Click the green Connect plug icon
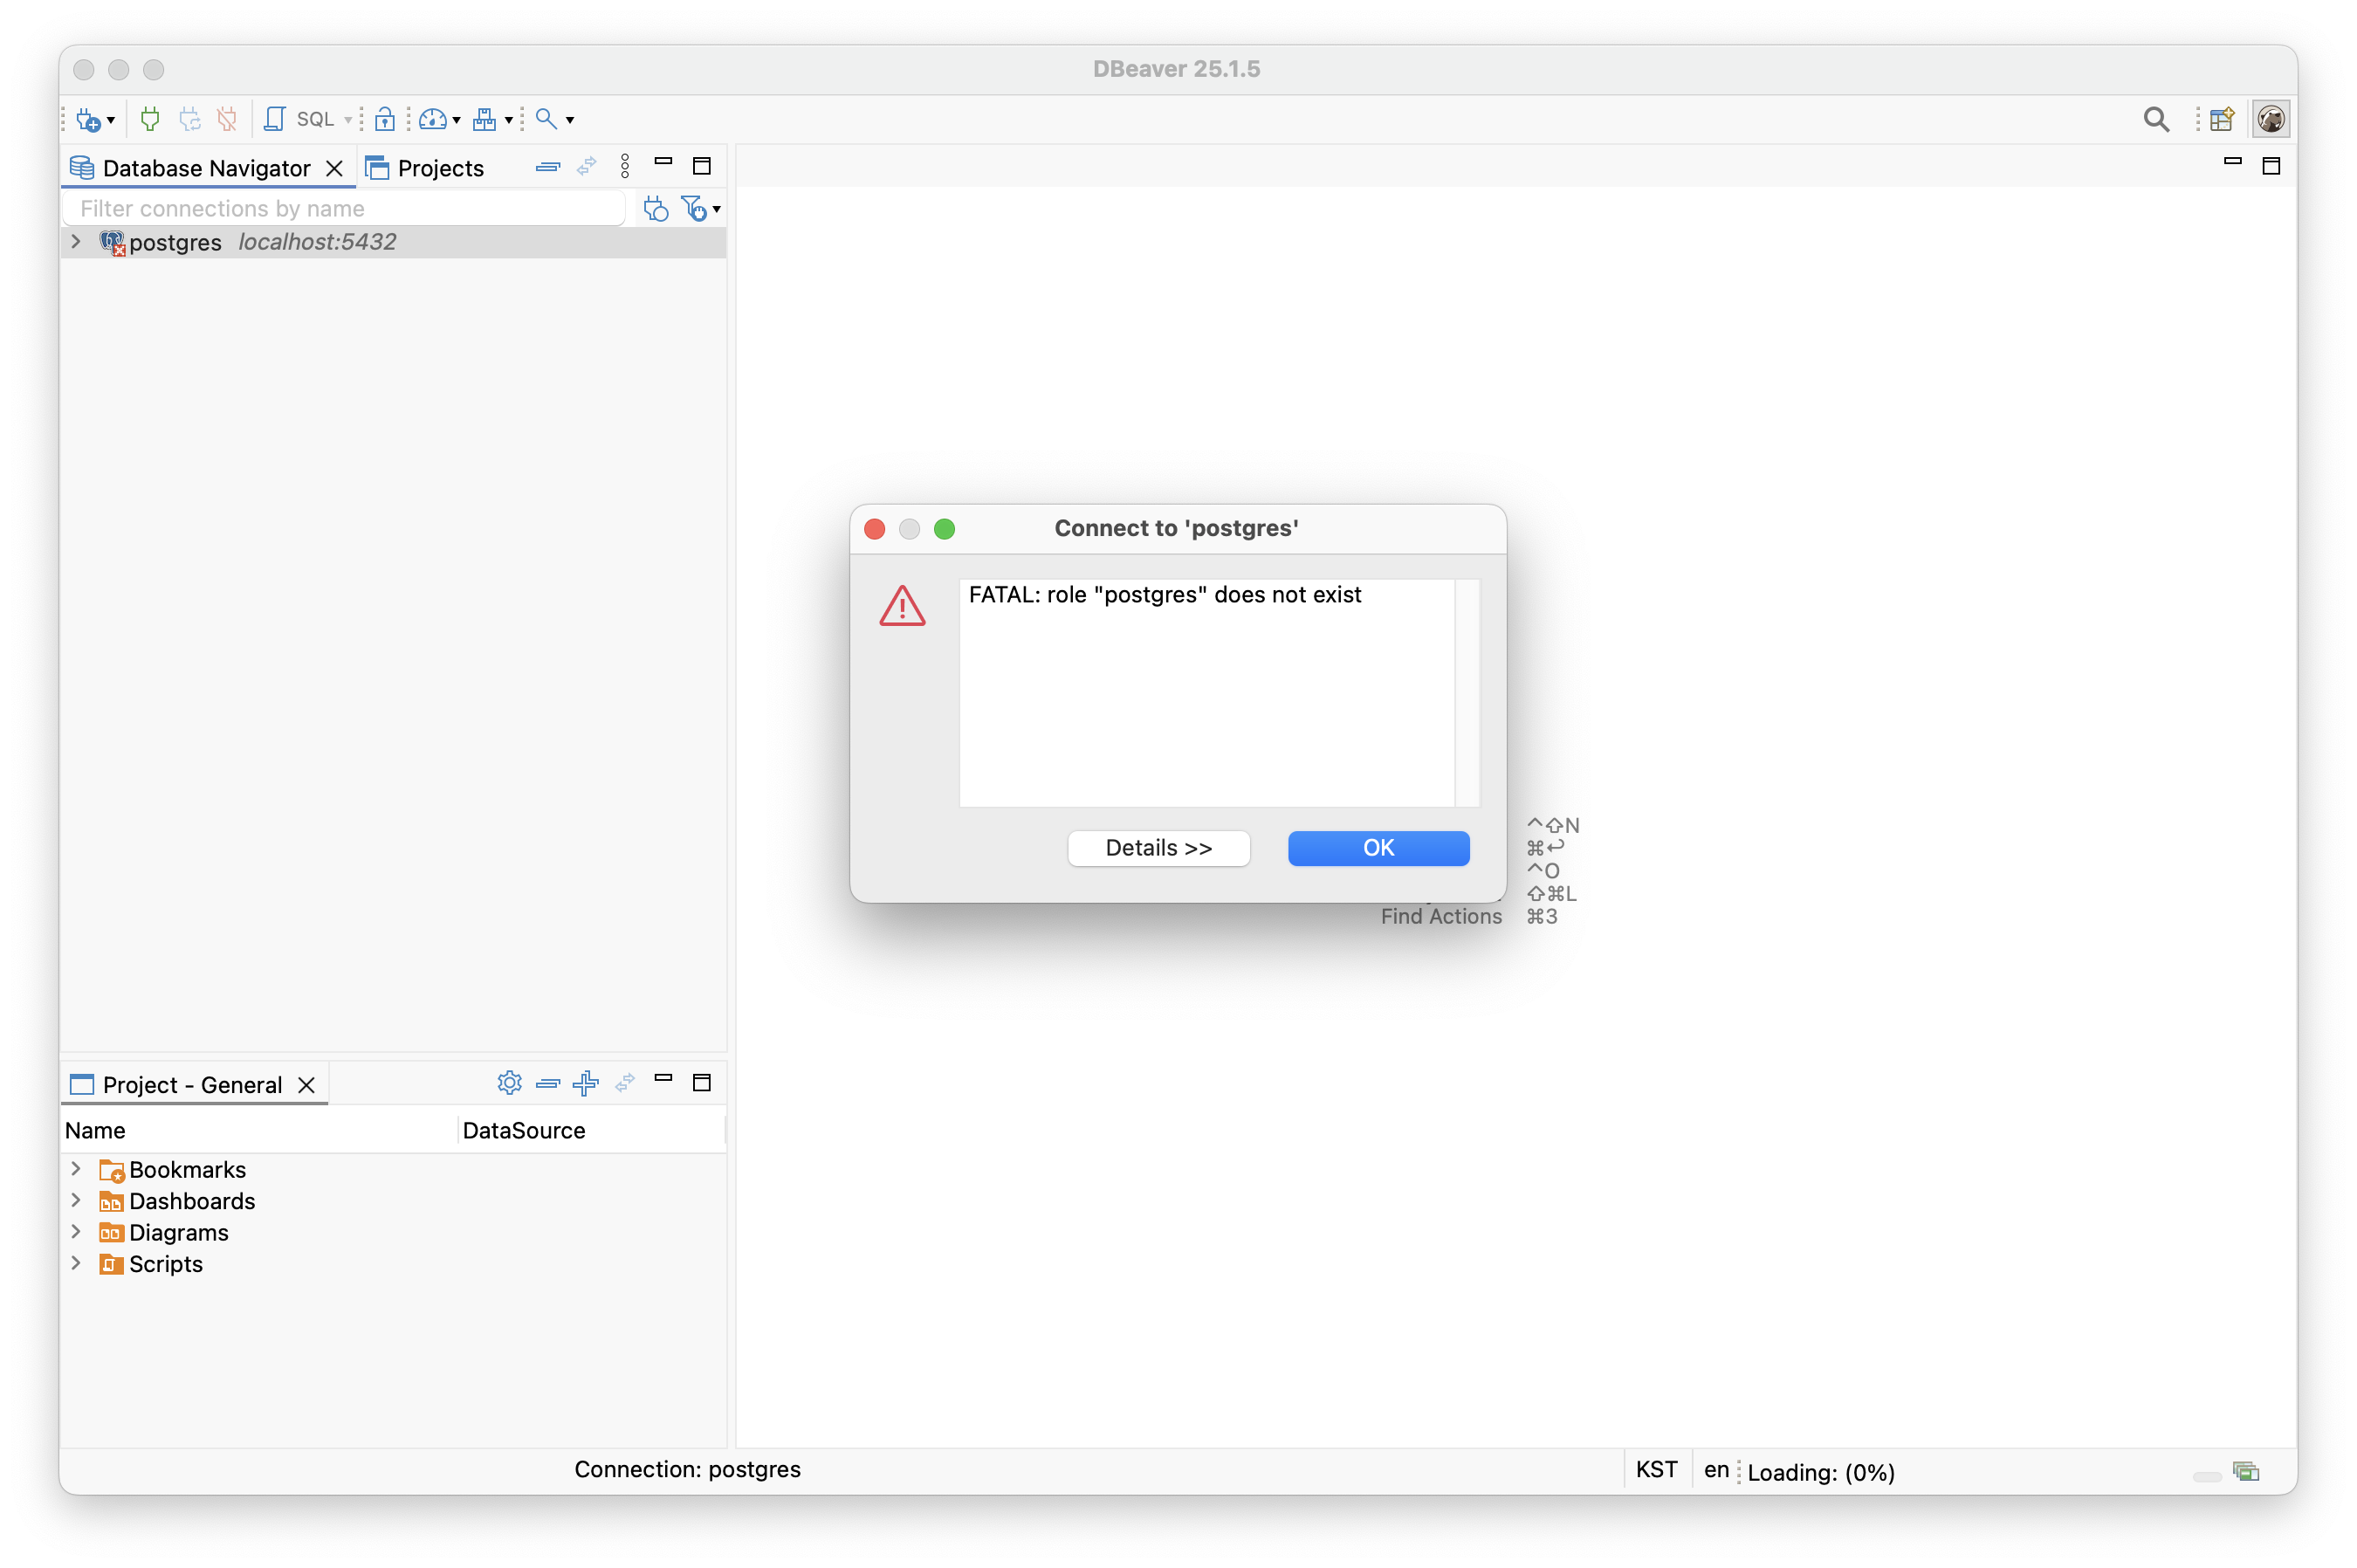2357x1568 pixels. [150, 119]
